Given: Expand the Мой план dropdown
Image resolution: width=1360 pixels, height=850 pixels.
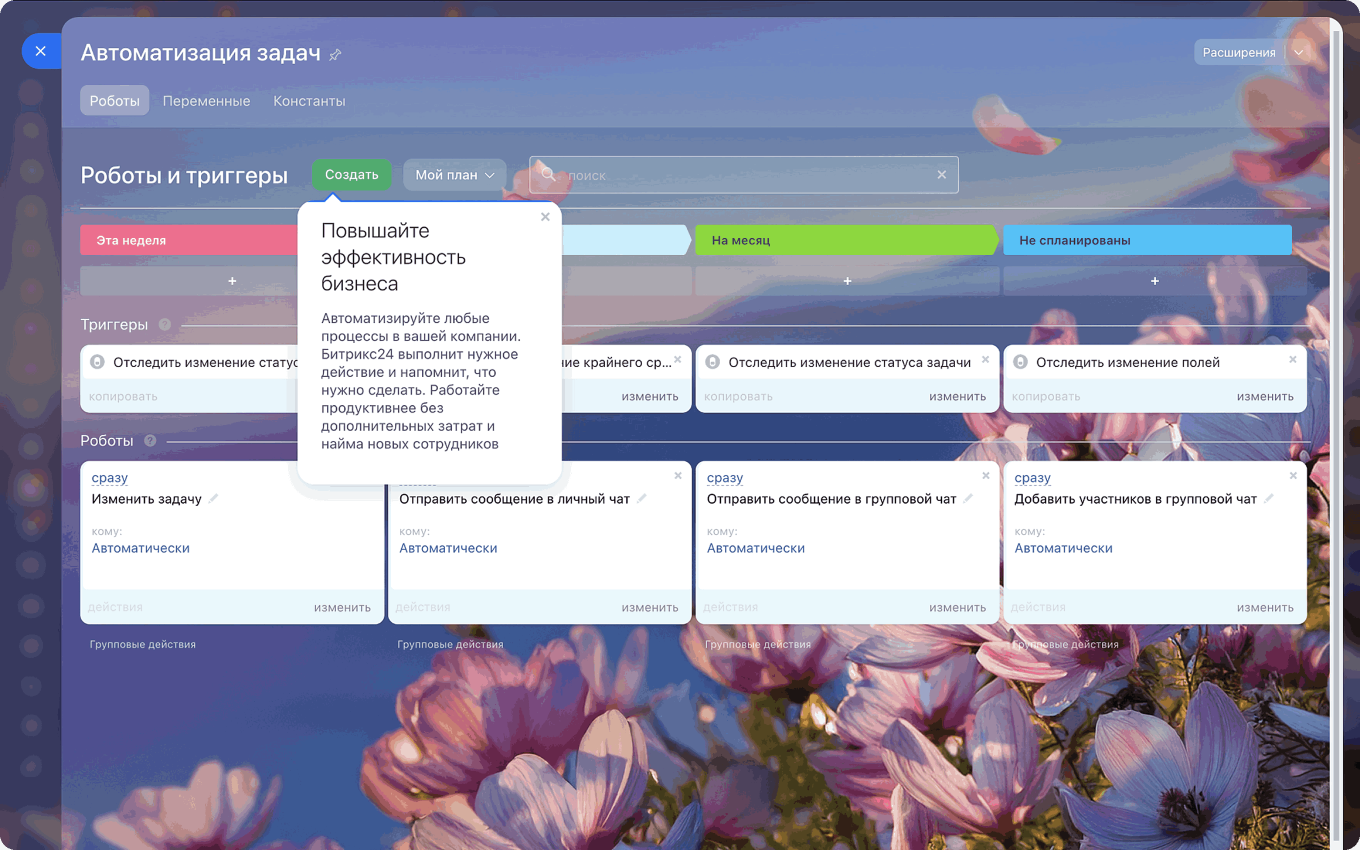Looking at the screenshot, I should 455,175.
